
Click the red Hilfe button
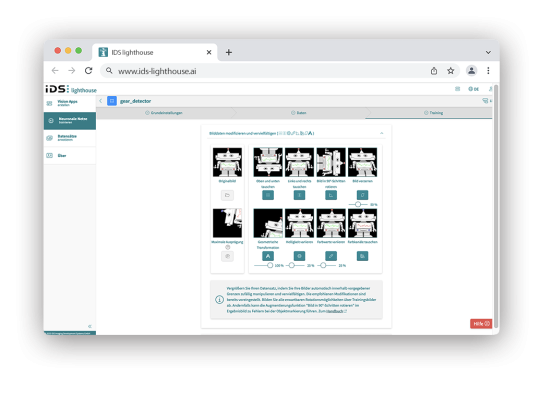(481, 324)
